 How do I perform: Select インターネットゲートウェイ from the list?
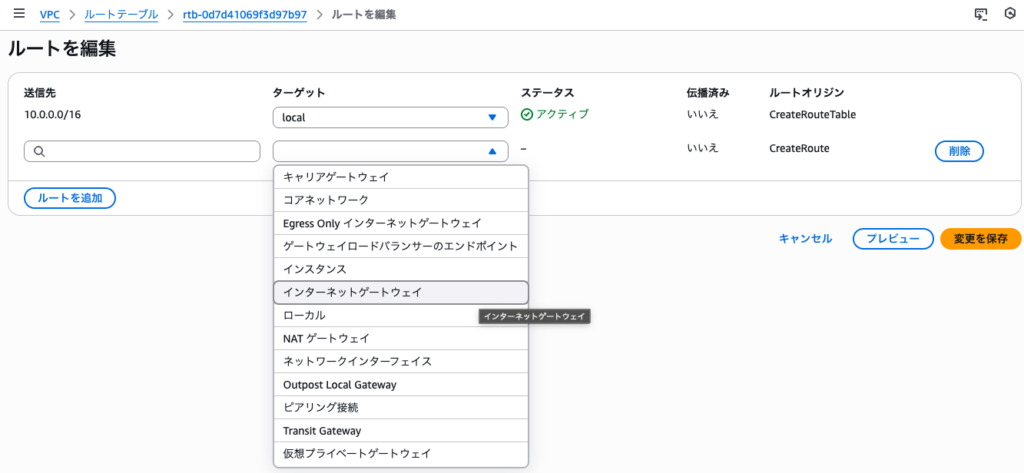(x=400, y=292)
